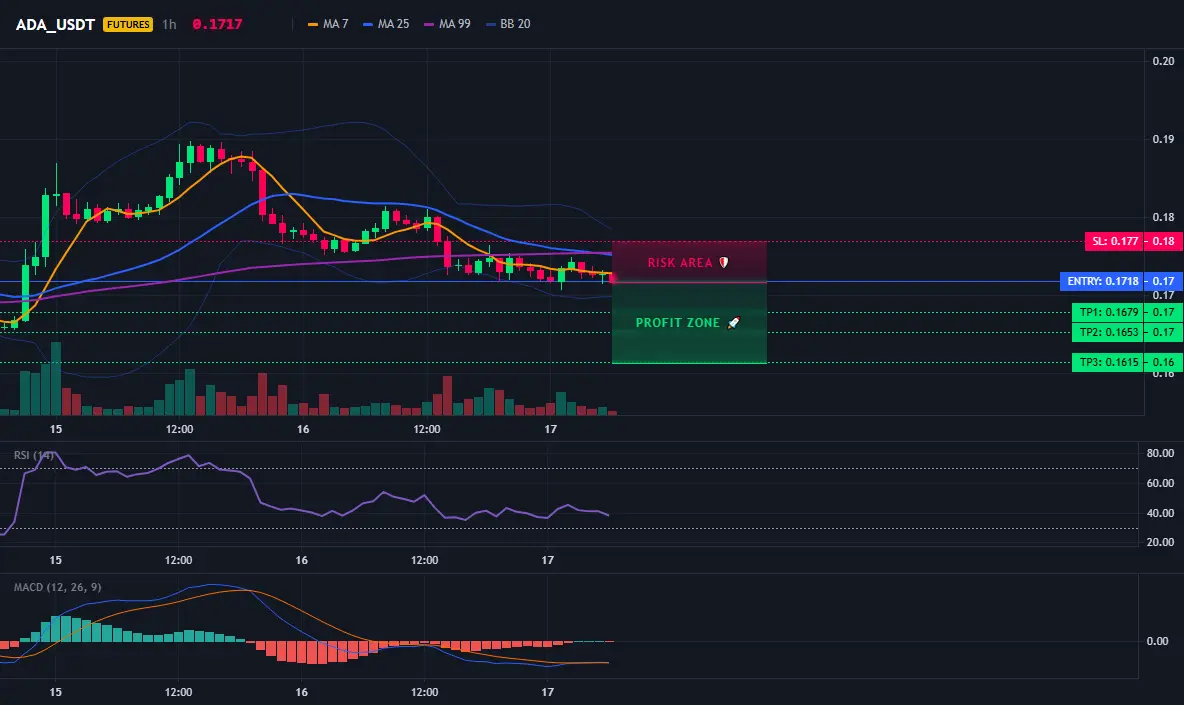Viewport: 1184px width, 705px height.
Task: Click the 0.16 axis tag beside TP3 label
Action: [x=1164, y=362]
